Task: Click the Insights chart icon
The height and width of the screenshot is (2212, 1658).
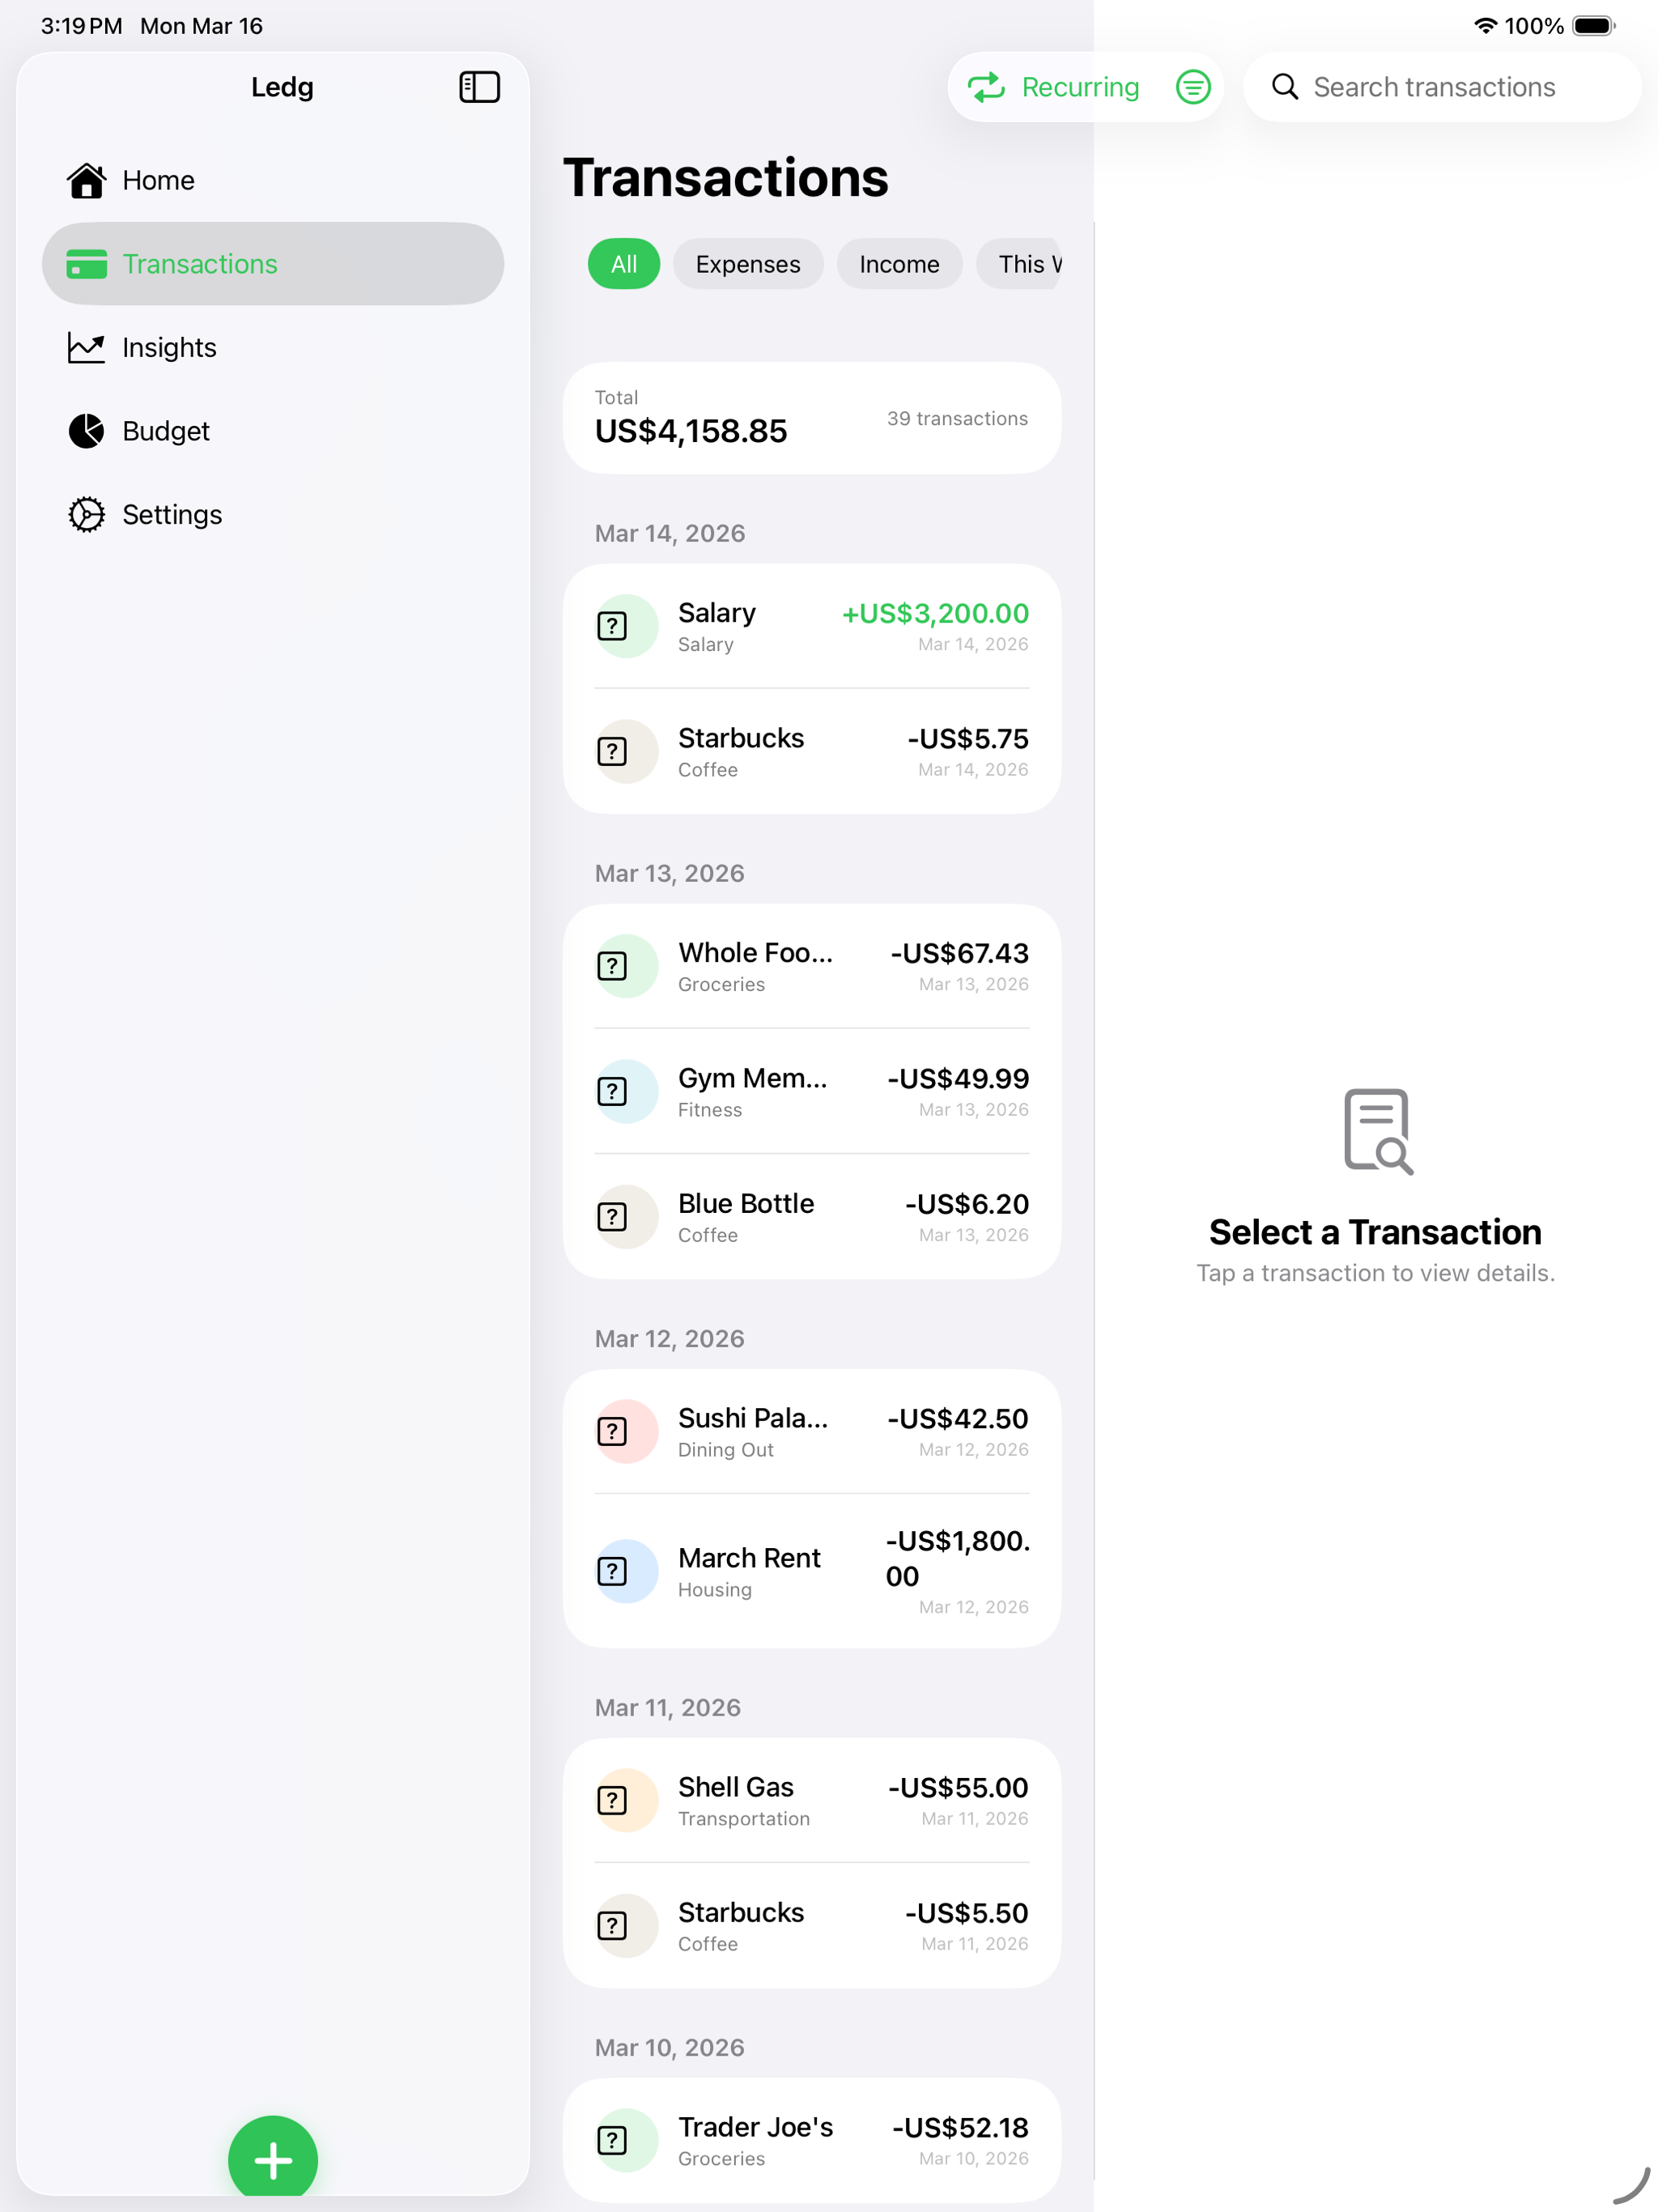Action: [x=86, y=347]
